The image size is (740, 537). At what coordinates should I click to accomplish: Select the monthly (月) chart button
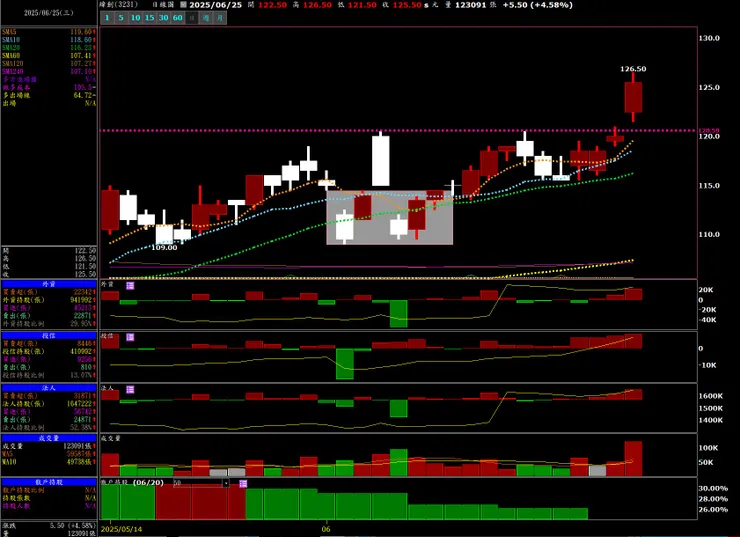coord(220,18)
